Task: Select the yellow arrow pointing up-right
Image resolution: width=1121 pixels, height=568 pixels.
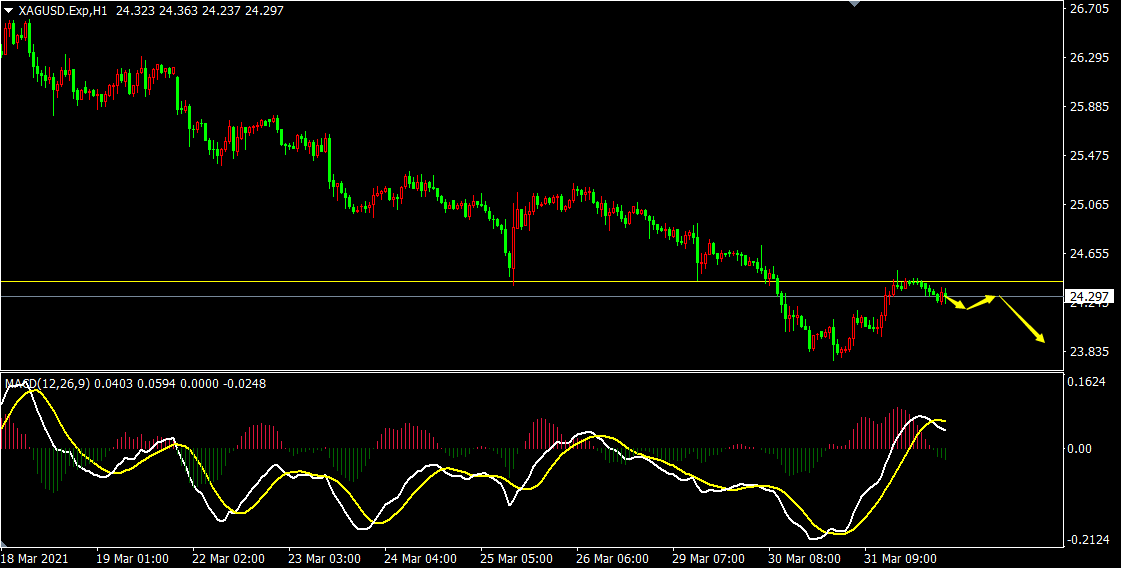Action: click(x=981, y=302)
